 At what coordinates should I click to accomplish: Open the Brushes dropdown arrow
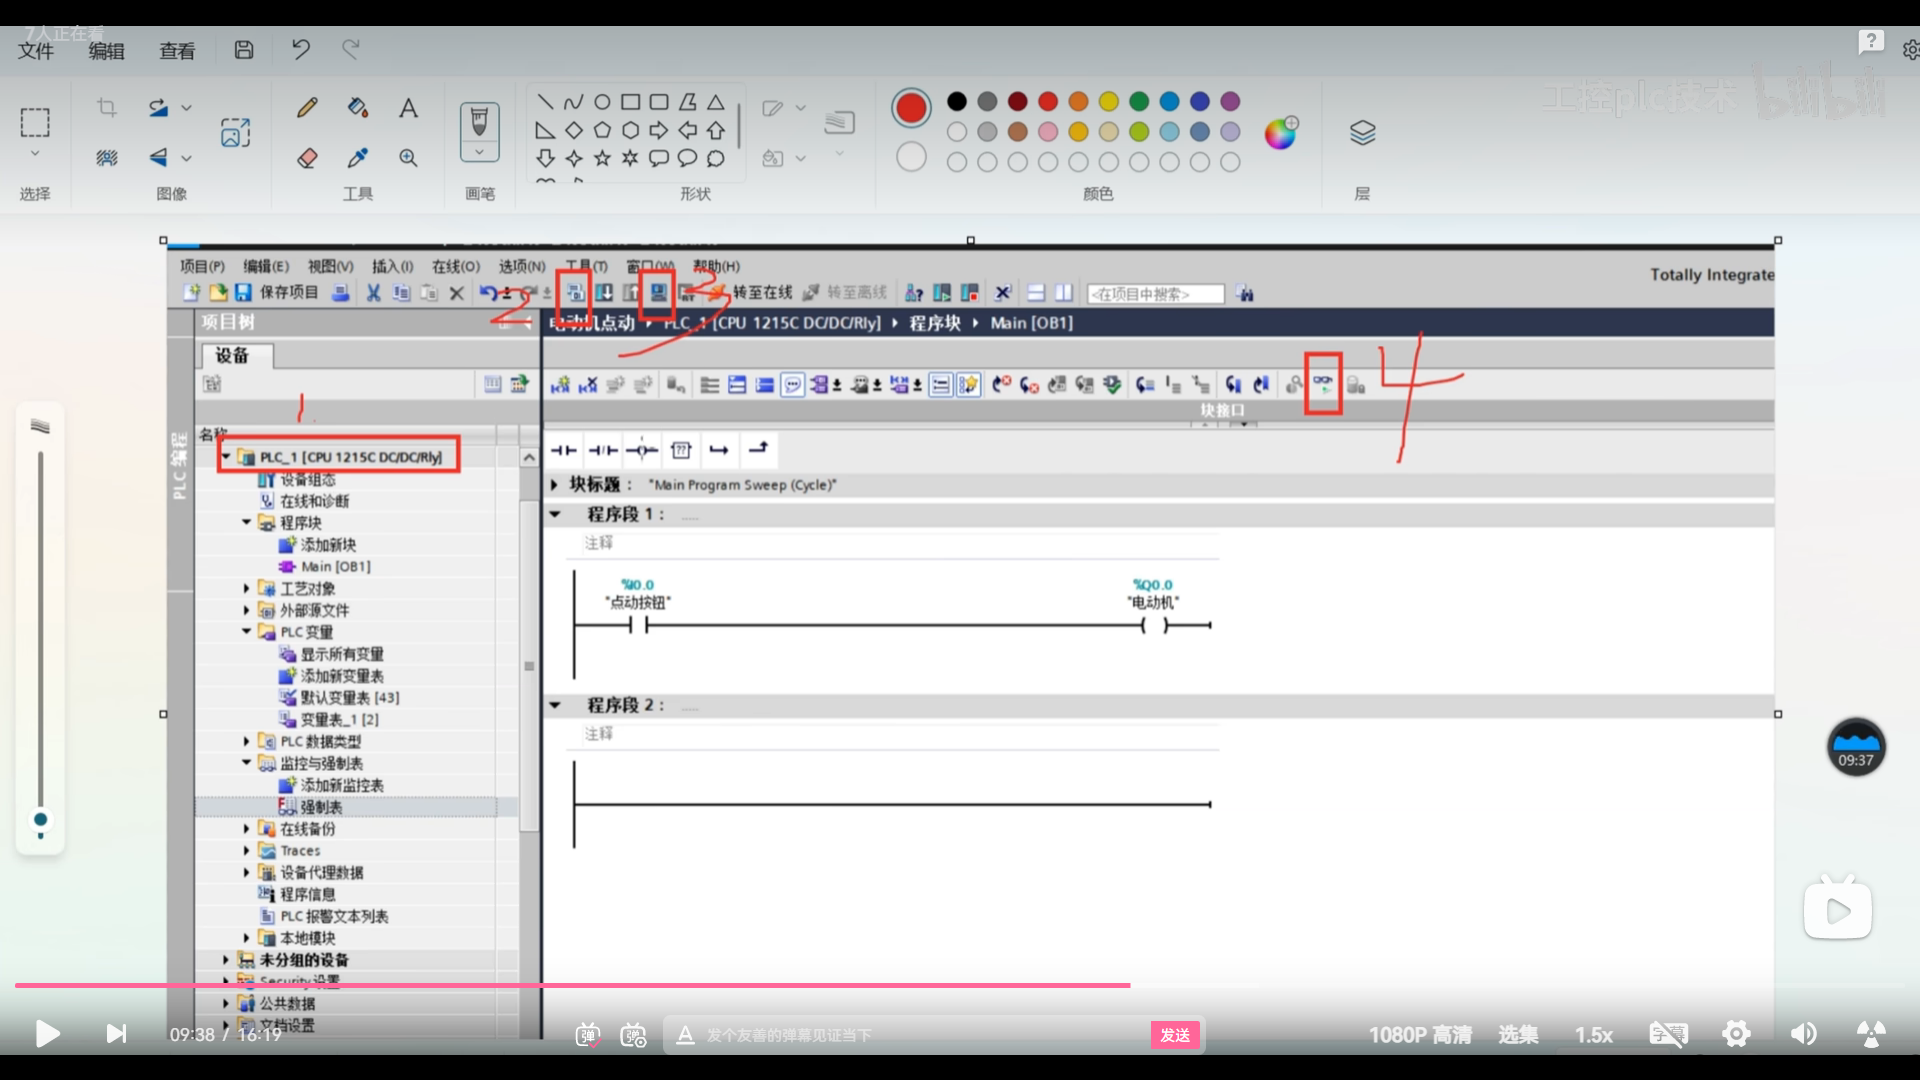click(479, 152)
